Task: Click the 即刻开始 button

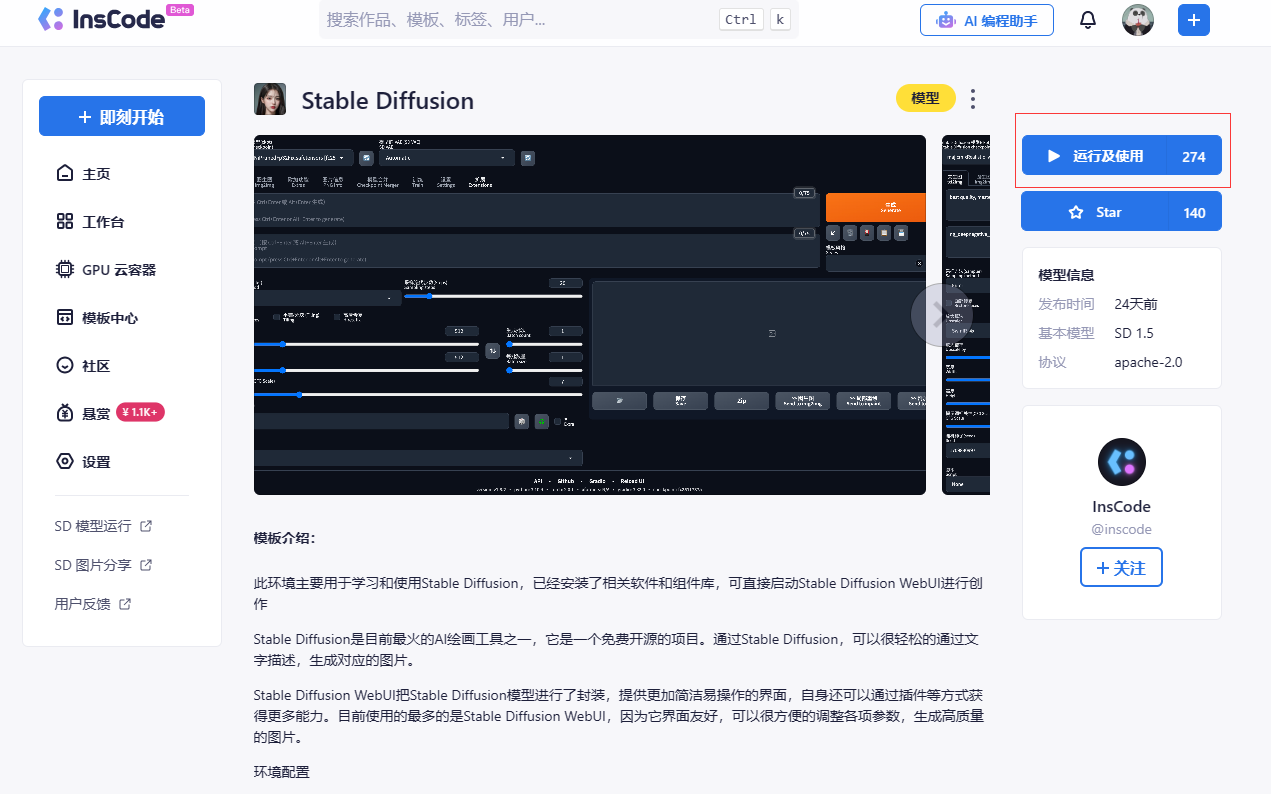Action: [x=122, y=117]
